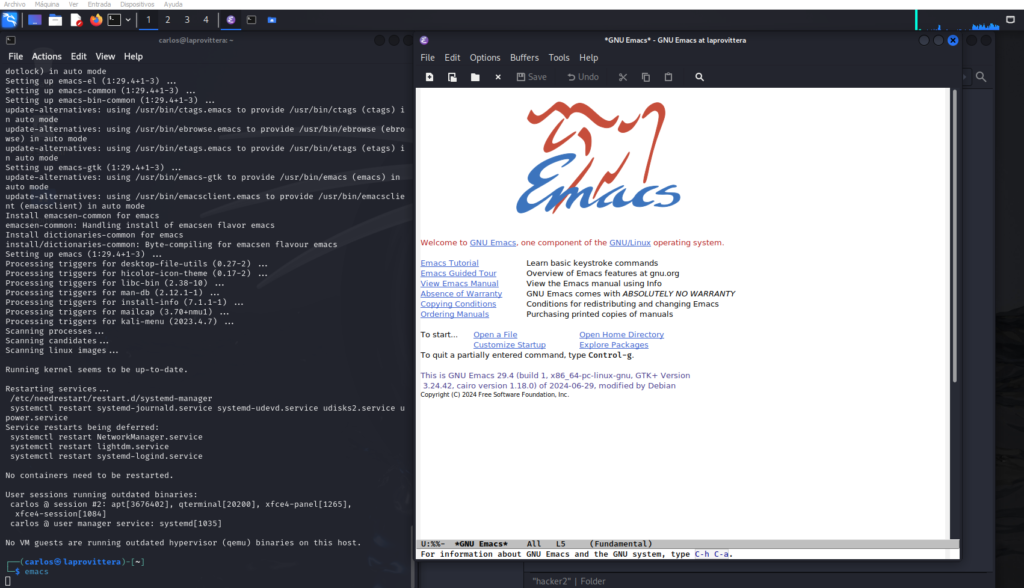Open the View menu in the terminal window
This screenshot has width=1024, height=588.
click(x=105, y=57)
